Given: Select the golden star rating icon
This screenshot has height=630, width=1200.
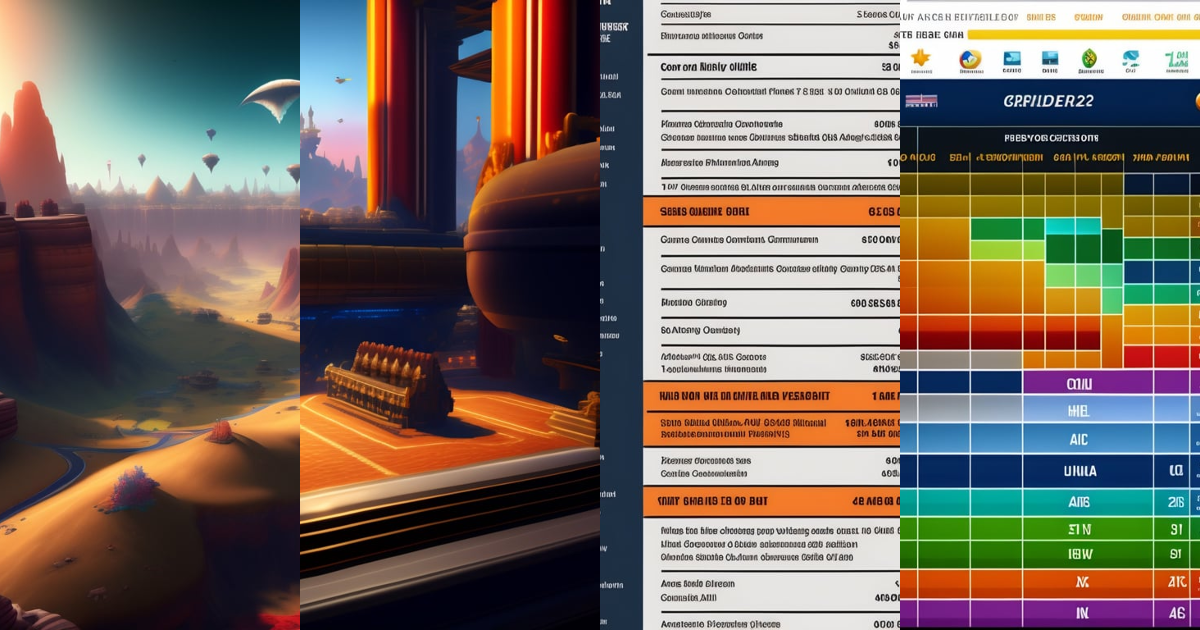Looking at the screenshot, I should (x=920, y=58).
